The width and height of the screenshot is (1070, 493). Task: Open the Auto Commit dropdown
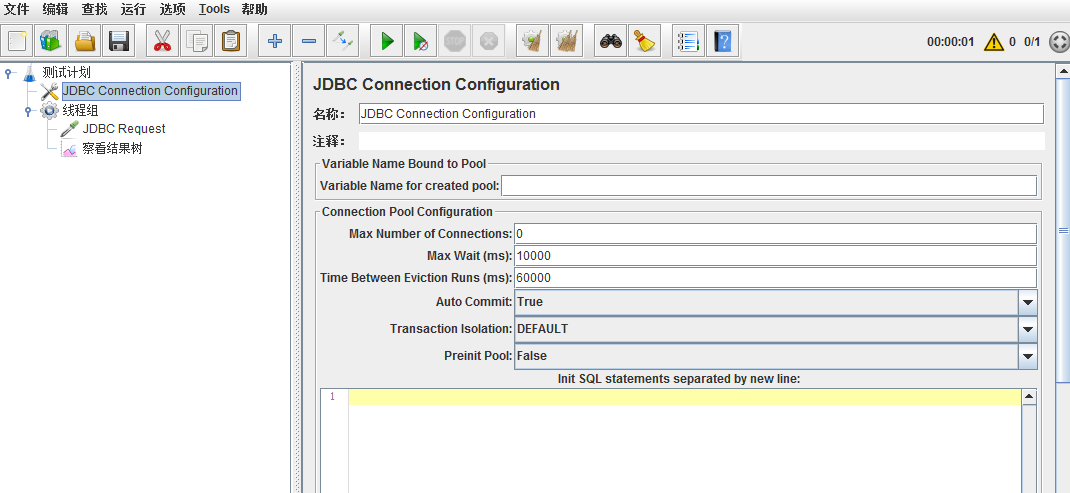[x=1028, y=302]
